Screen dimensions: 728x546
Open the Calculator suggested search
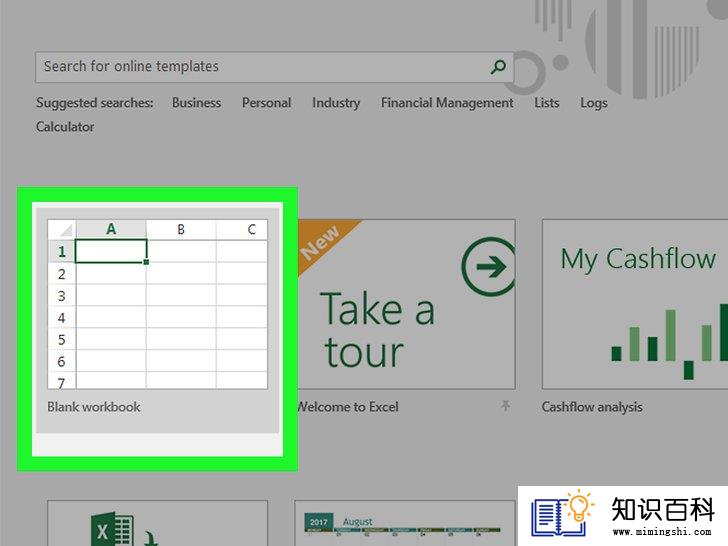coord(65,127)
